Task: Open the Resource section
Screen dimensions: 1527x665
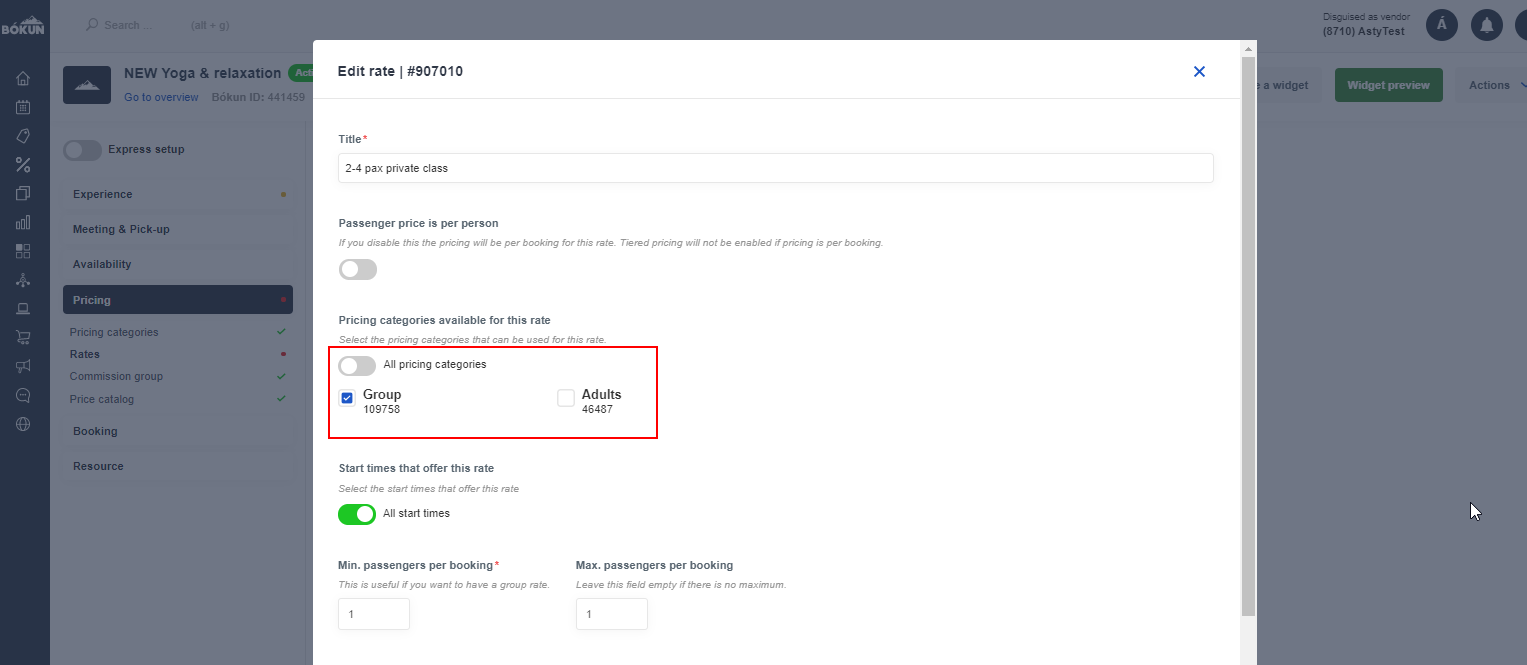Action: point(178,466)
